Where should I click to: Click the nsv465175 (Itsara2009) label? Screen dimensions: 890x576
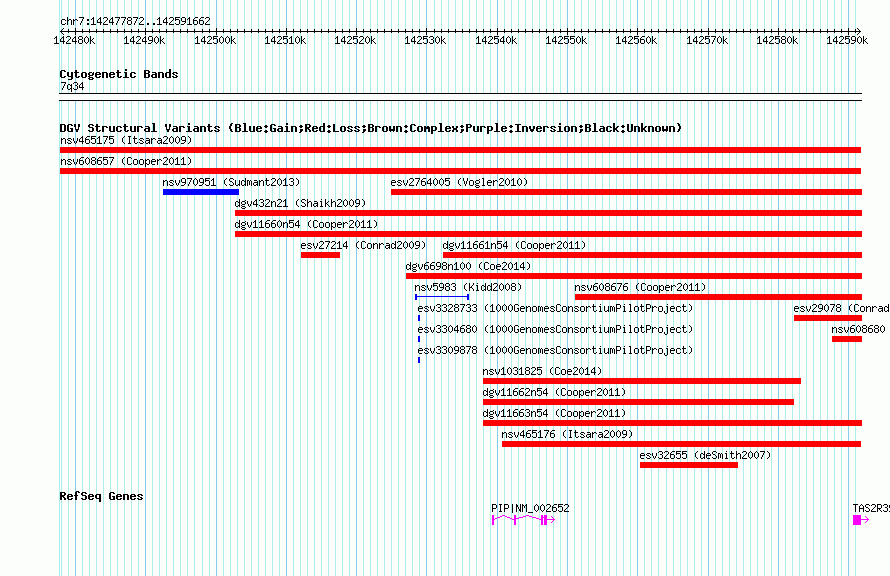tap(126, 140)
